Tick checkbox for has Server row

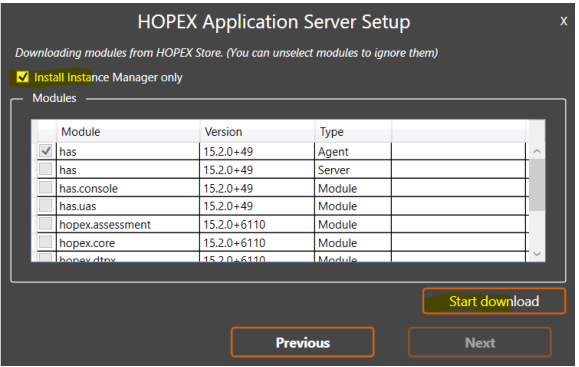[46, 169]
